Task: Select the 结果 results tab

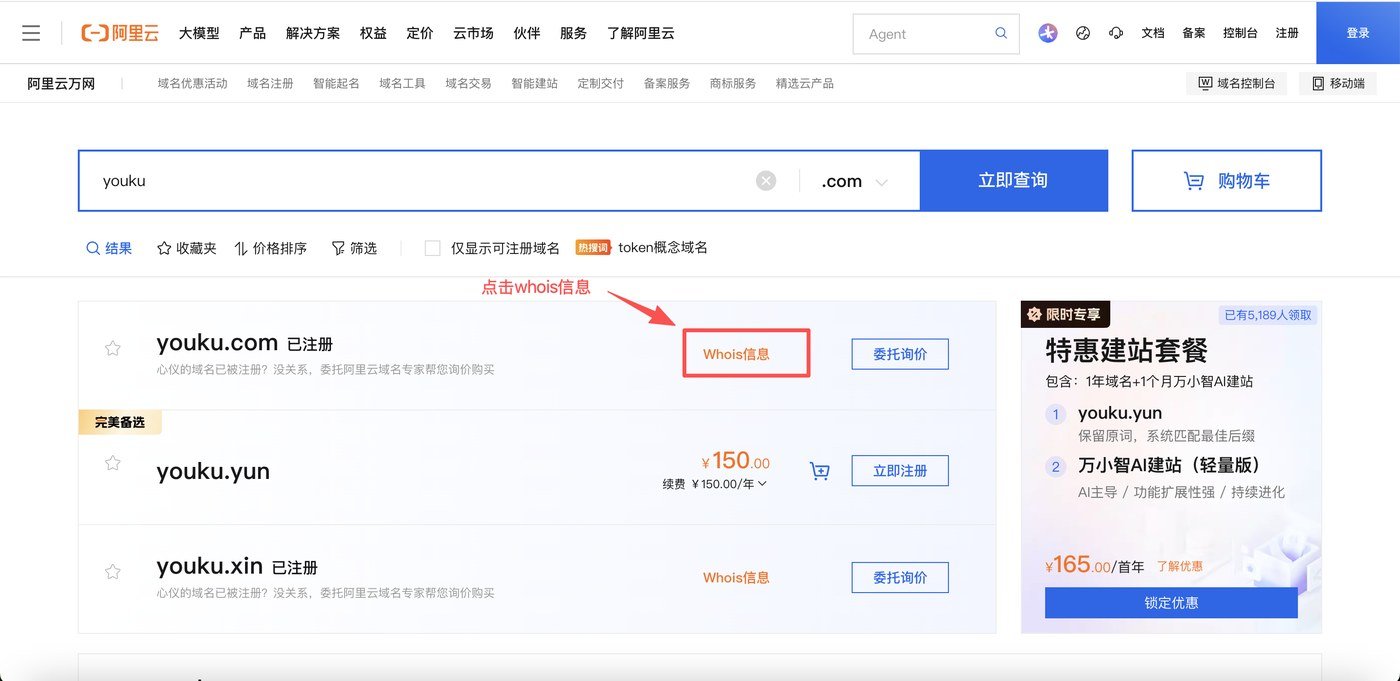Action: [x=109, y=248]
